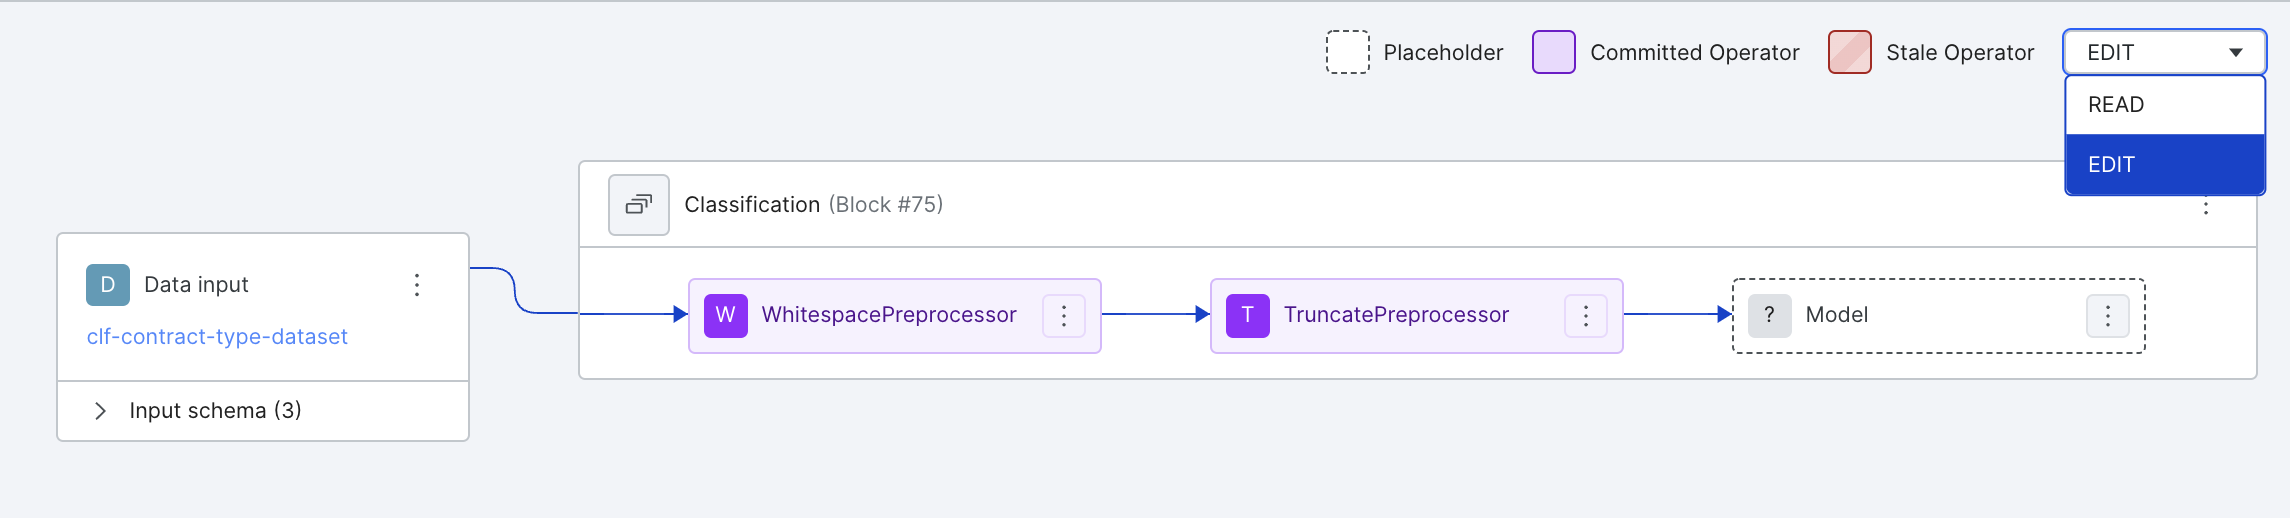Screen dimensions: 2290x518
Task: Click the Data input D icon
Action: pos(108,285)
